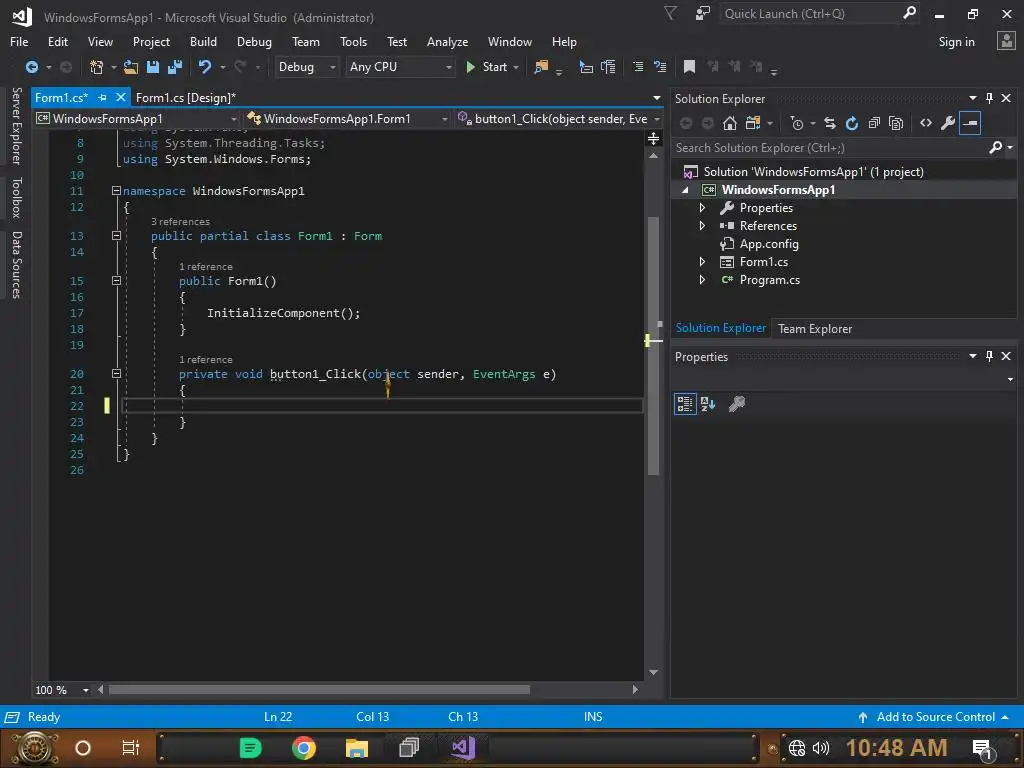Click the Quick Launch search box

click(x=812, y=14)
